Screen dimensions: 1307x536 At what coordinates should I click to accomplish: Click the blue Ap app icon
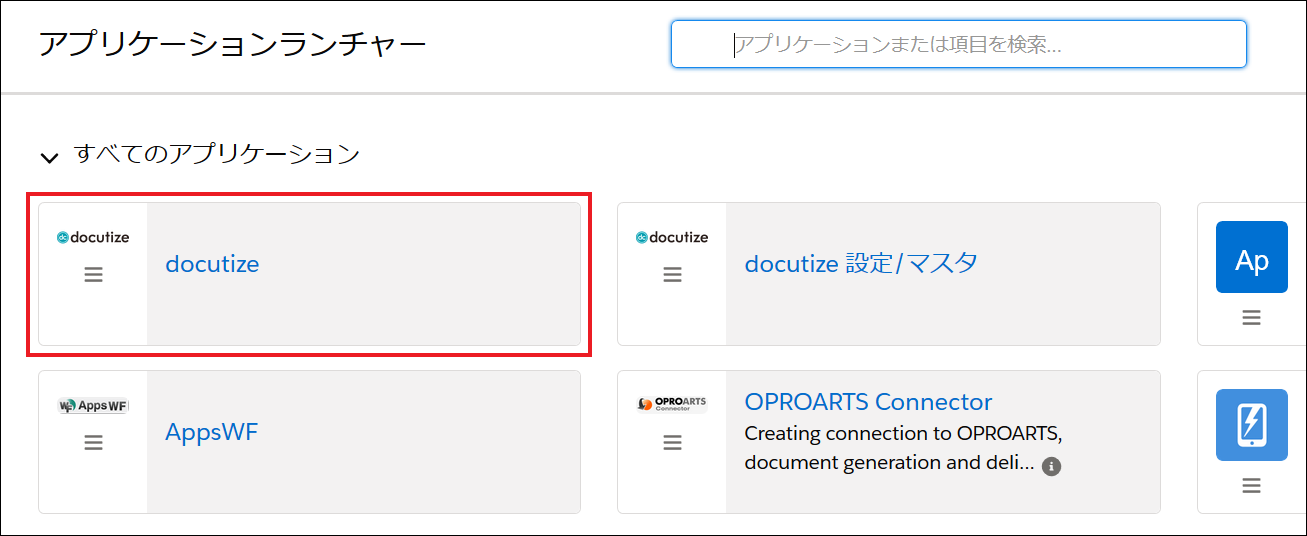click(1252, 257)
